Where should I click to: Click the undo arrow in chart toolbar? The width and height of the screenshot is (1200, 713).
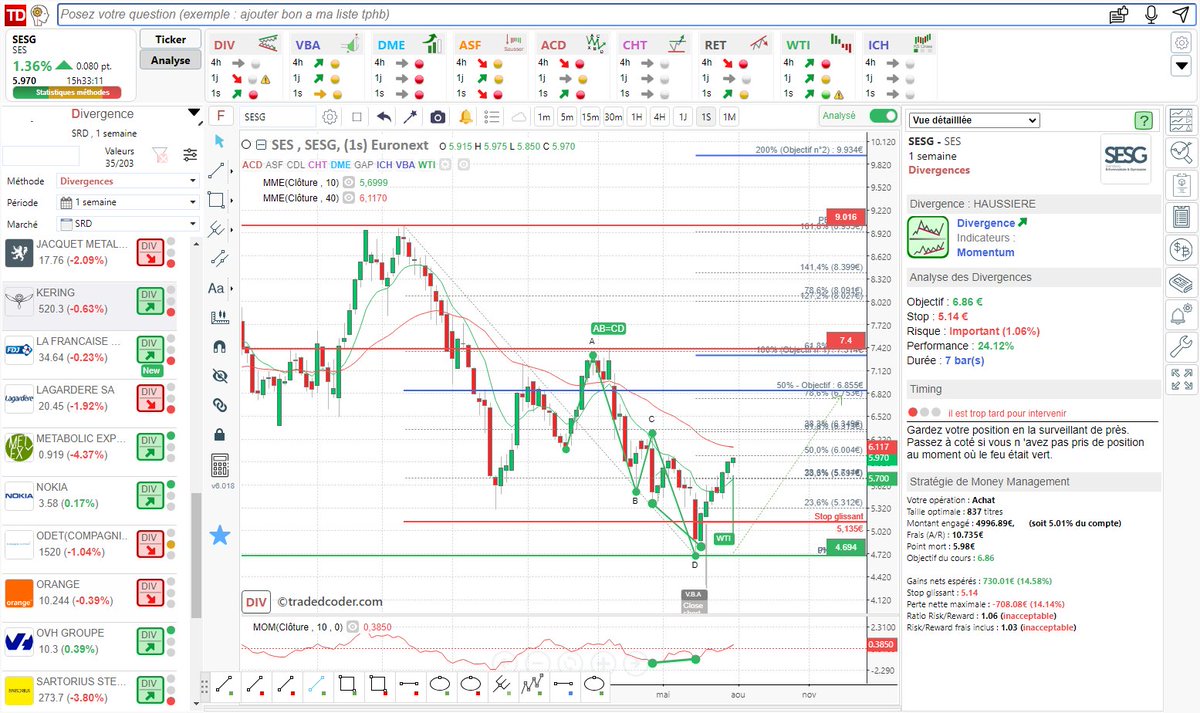[x=384, y=117]
